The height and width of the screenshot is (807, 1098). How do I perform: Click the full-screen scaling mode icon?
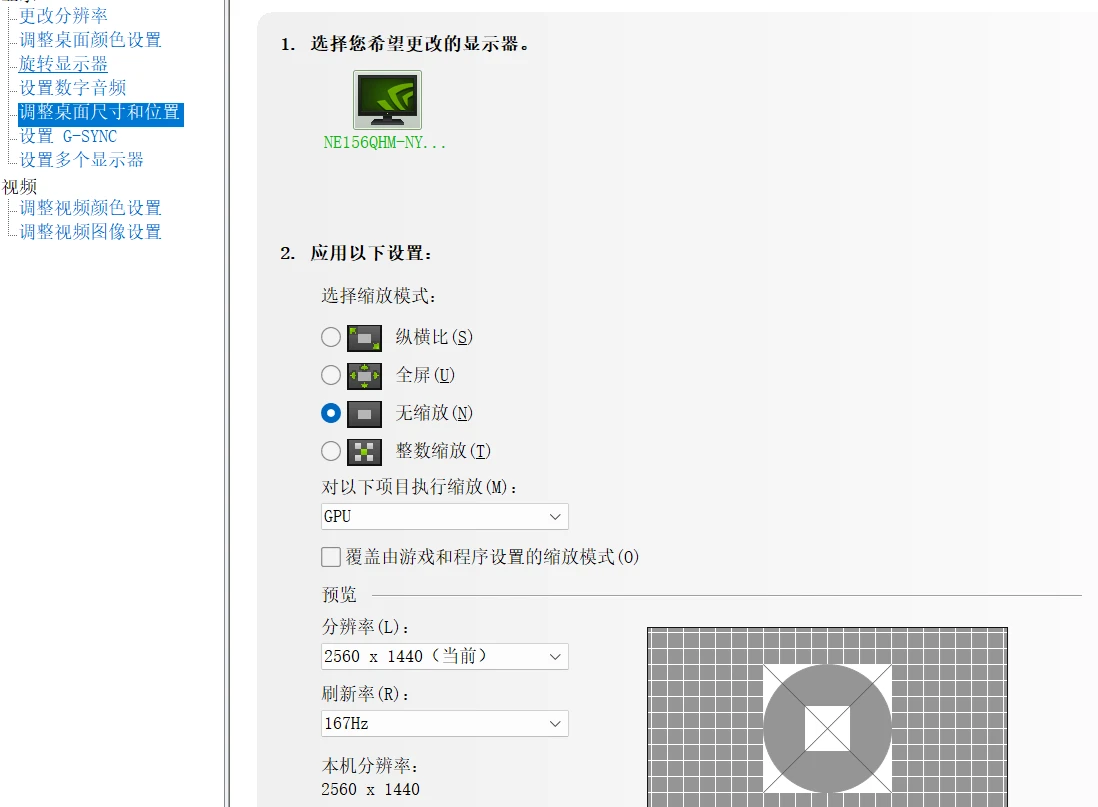[x=363, y=375]
